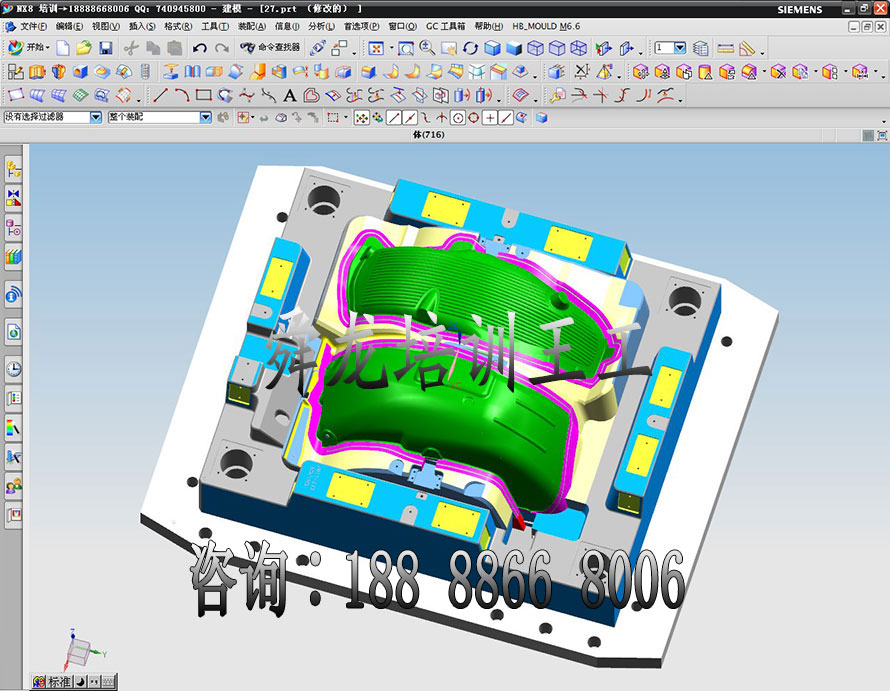
Task: Open the History clock panel in sidebar
Action: pos(14,369)
